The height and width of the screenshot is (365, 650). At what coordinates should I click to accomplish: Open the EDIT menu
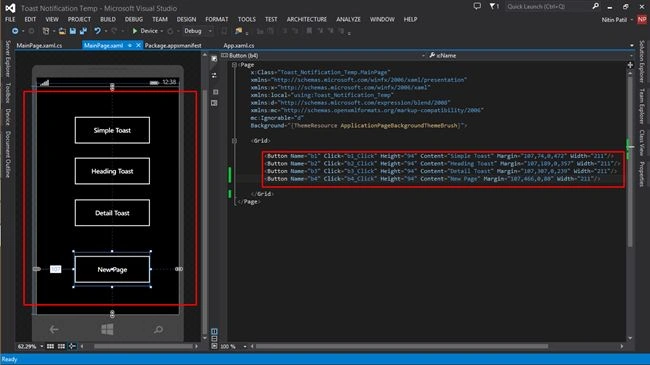[x=30, y=19]
